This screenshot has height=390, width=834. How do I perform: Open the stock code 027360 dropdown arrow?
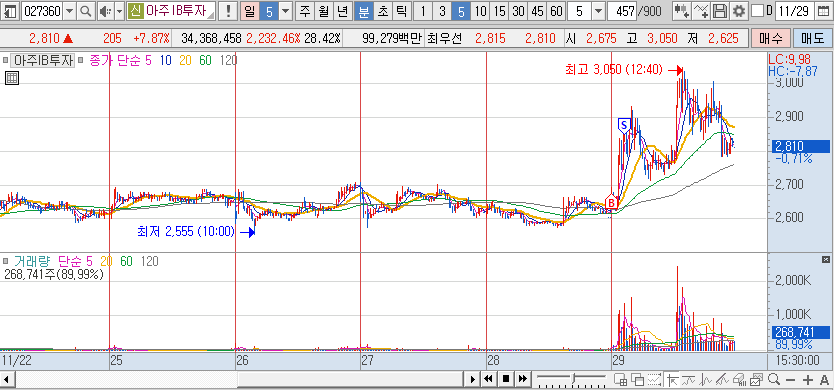click(x=69, y=11)
